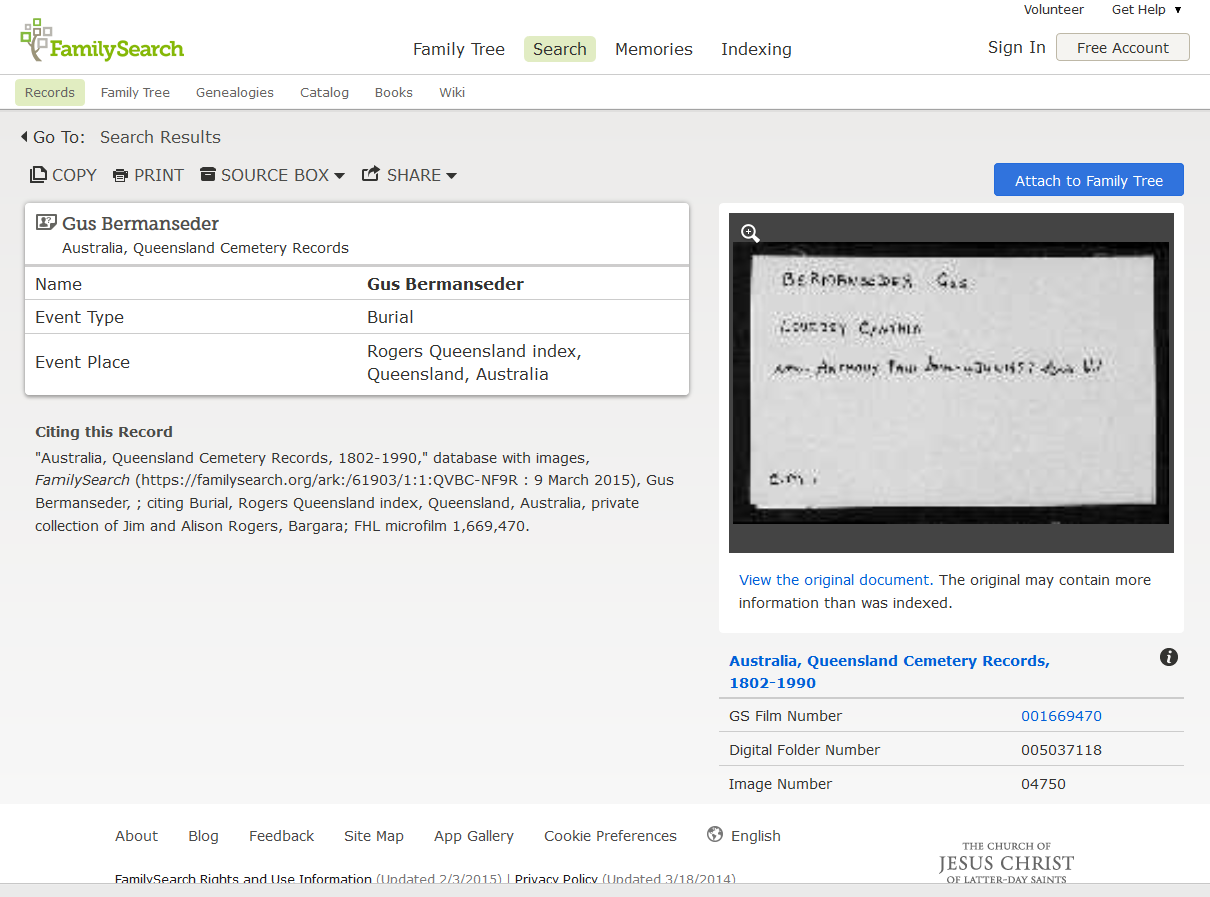Screen dimensions: 1210x897
Task: Click the Volunteer link
Action: (x=1054, y=10)
